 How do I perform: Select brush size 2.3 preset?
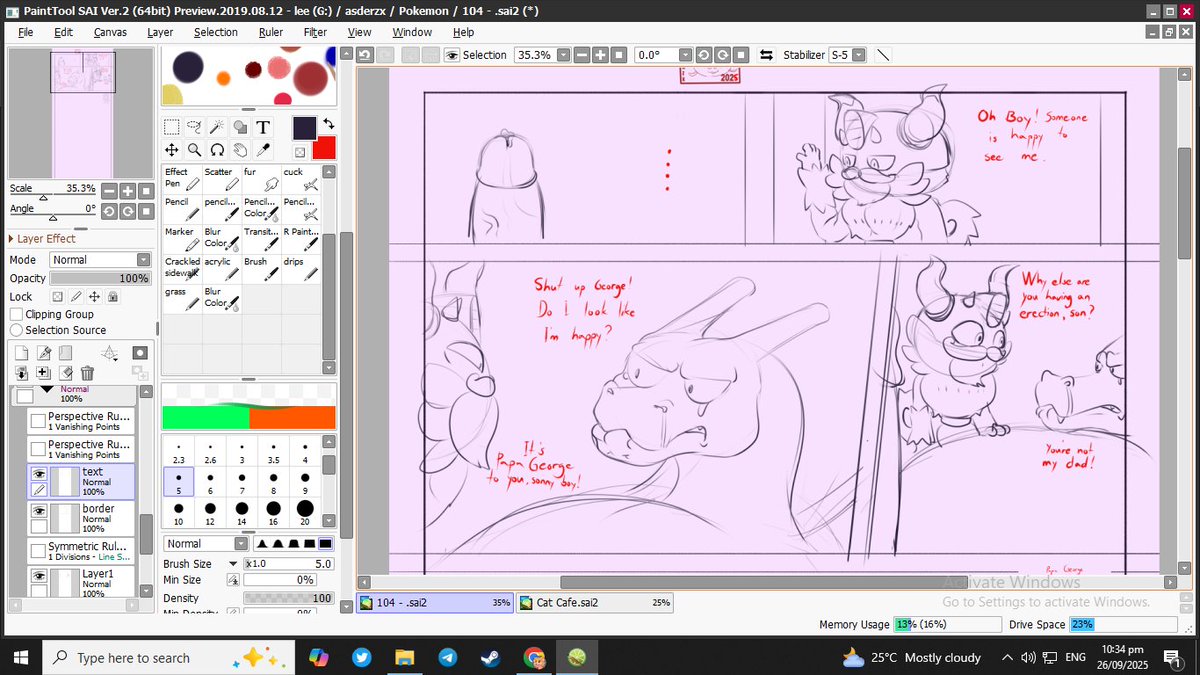point(179,452)
